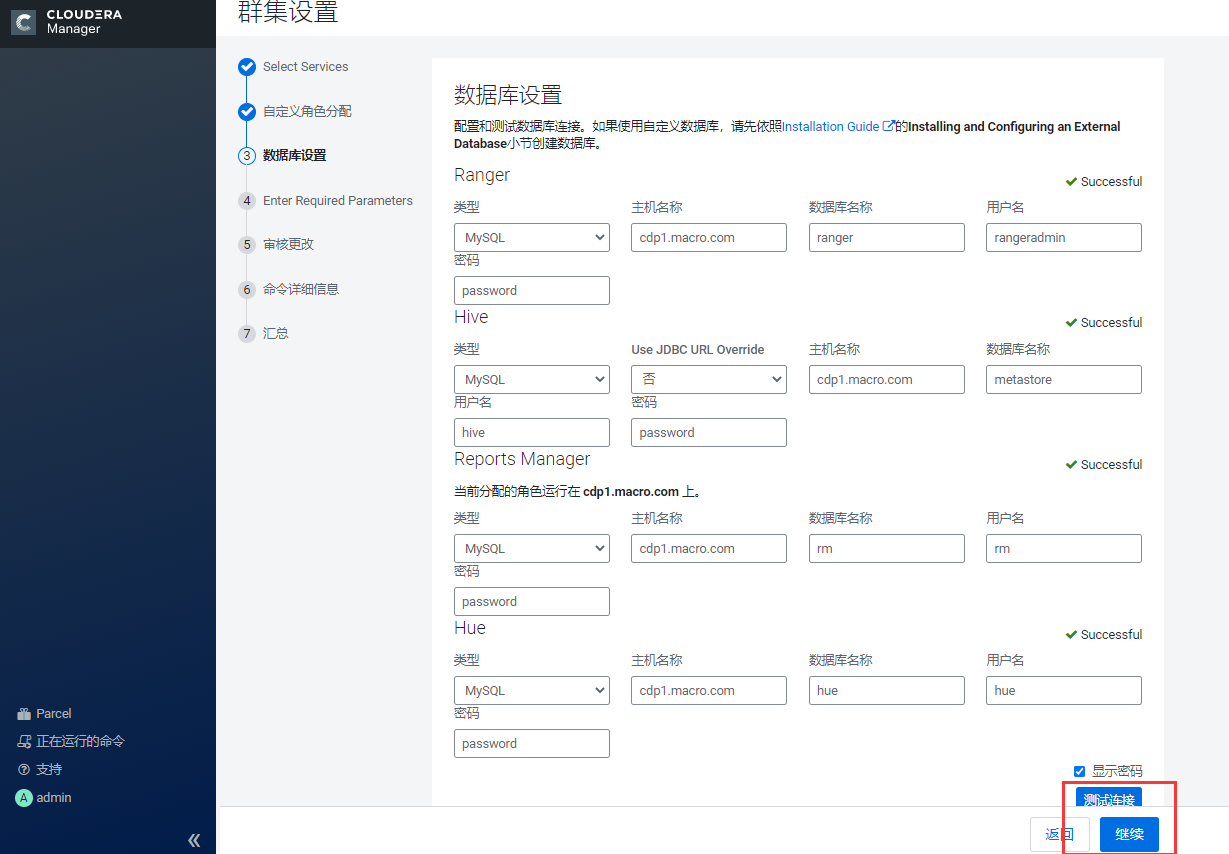Toggle the 显示密码 checkbox

1079,771
